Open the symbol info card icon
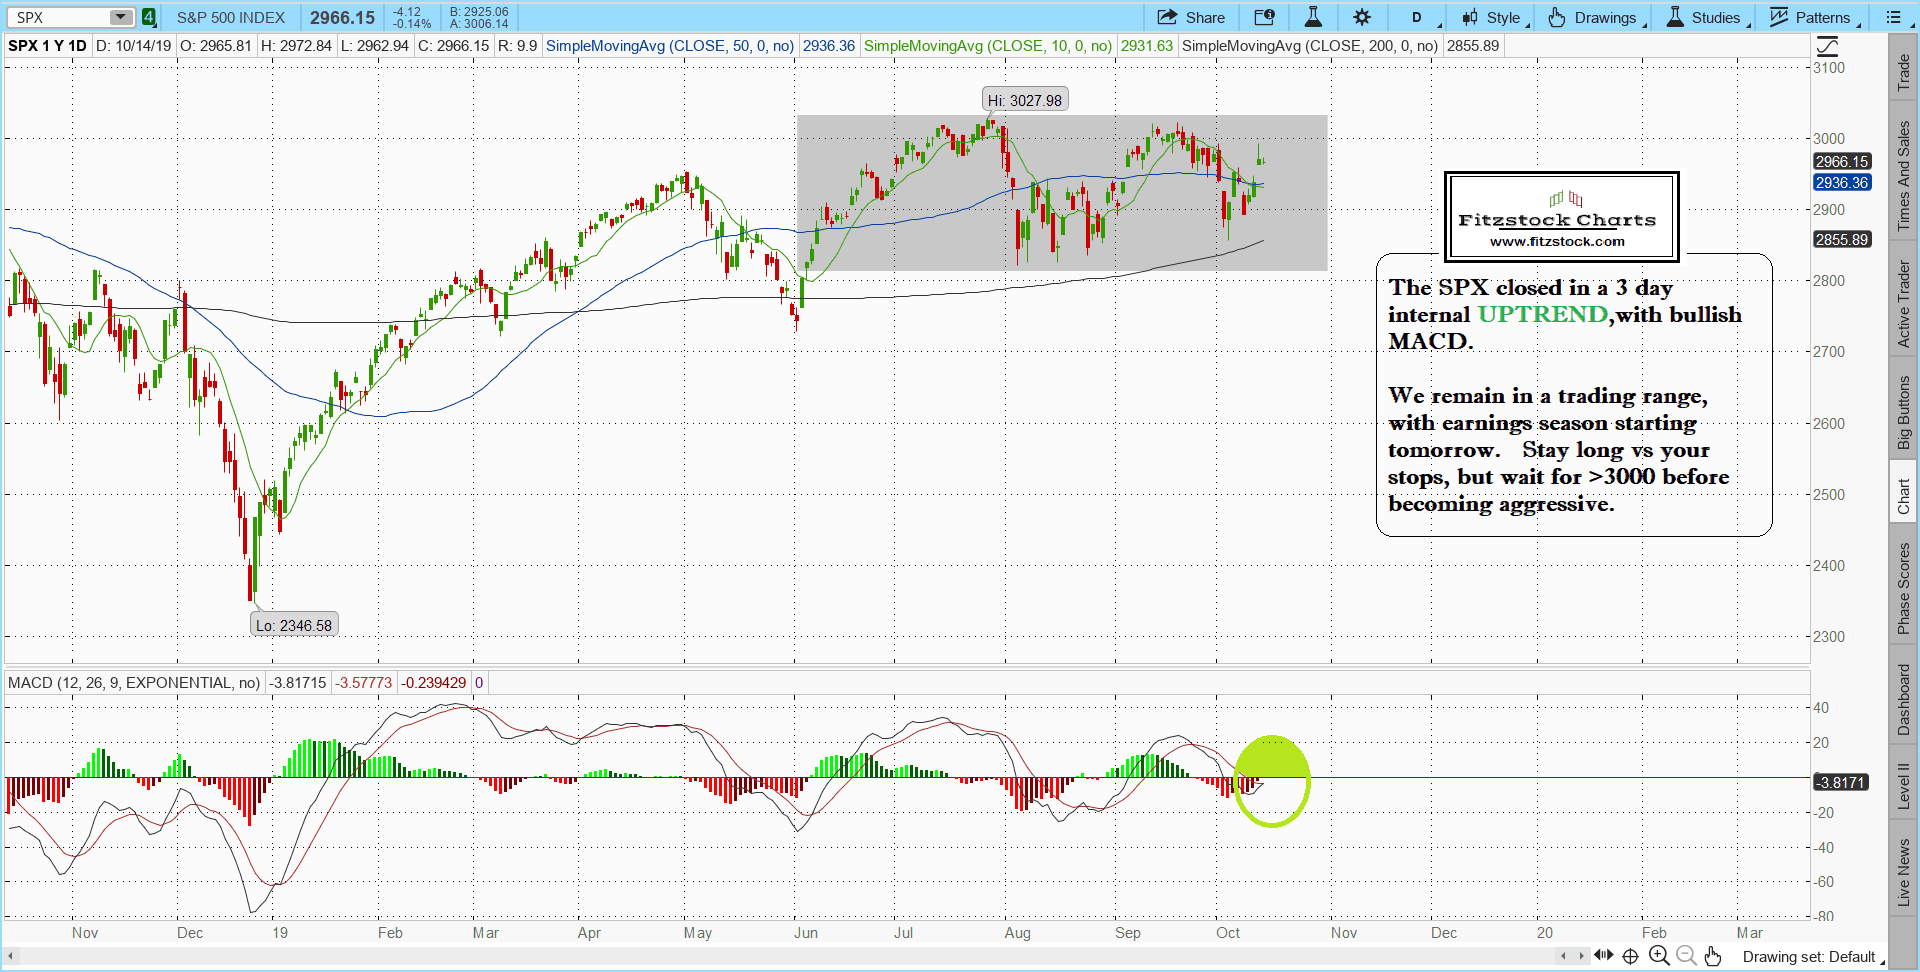The height and width of the screenshot is (972, 1920). pyautogui.click(x=1264, y=17)
